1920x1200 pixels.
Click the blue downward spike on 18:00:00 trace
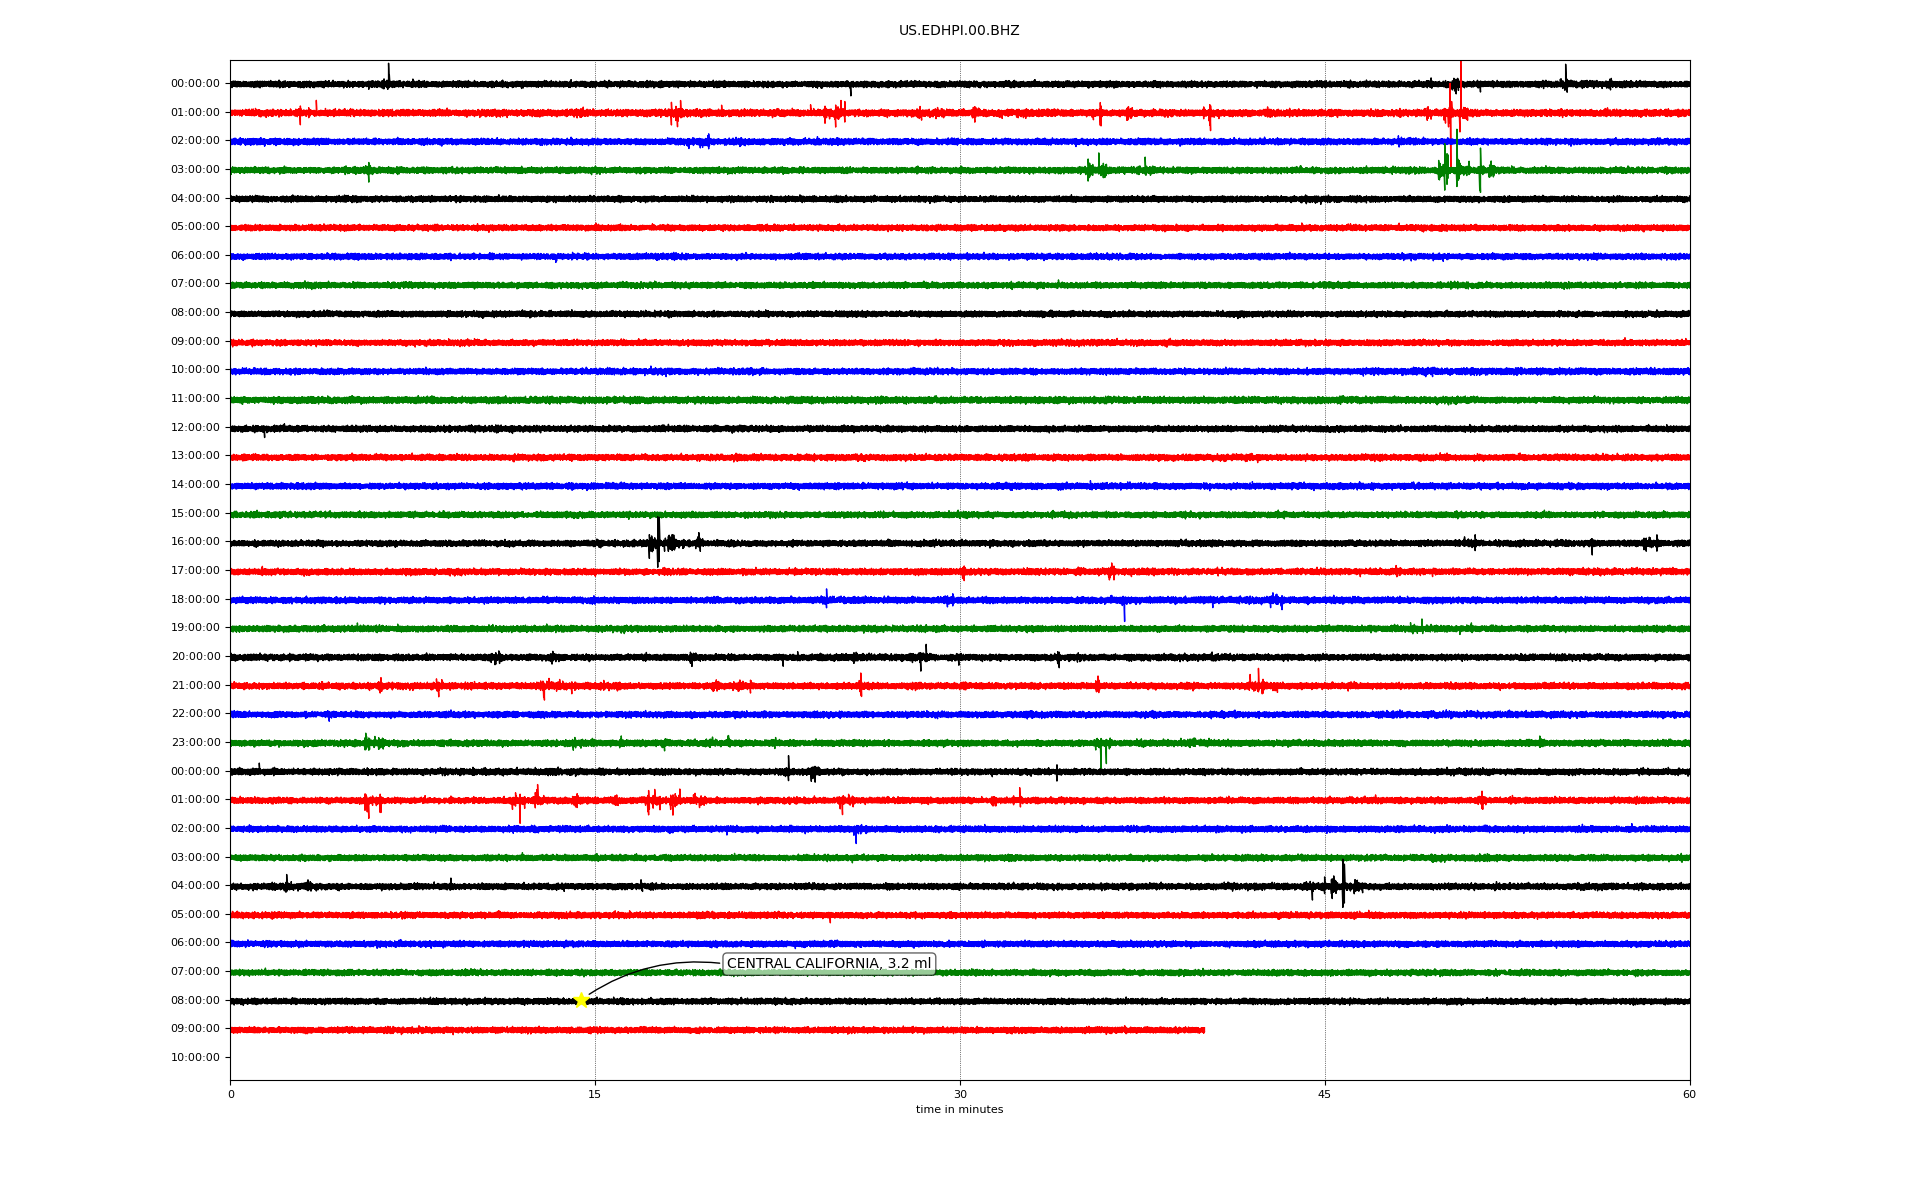coord(1124,610)
